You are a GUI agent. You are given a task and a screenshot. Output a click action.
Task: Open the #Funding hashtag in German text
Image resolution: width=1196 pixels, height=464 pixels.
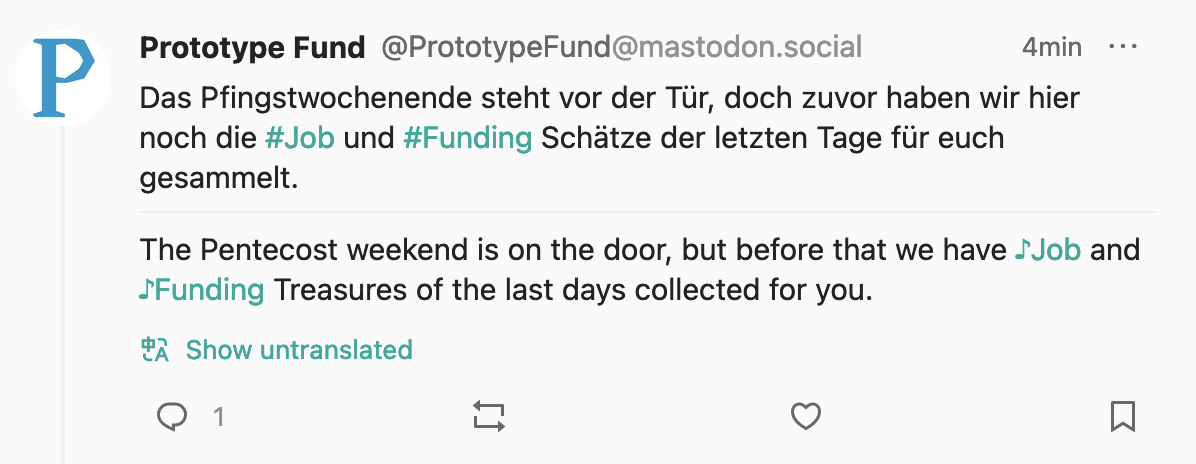click(x=468, y=138)
